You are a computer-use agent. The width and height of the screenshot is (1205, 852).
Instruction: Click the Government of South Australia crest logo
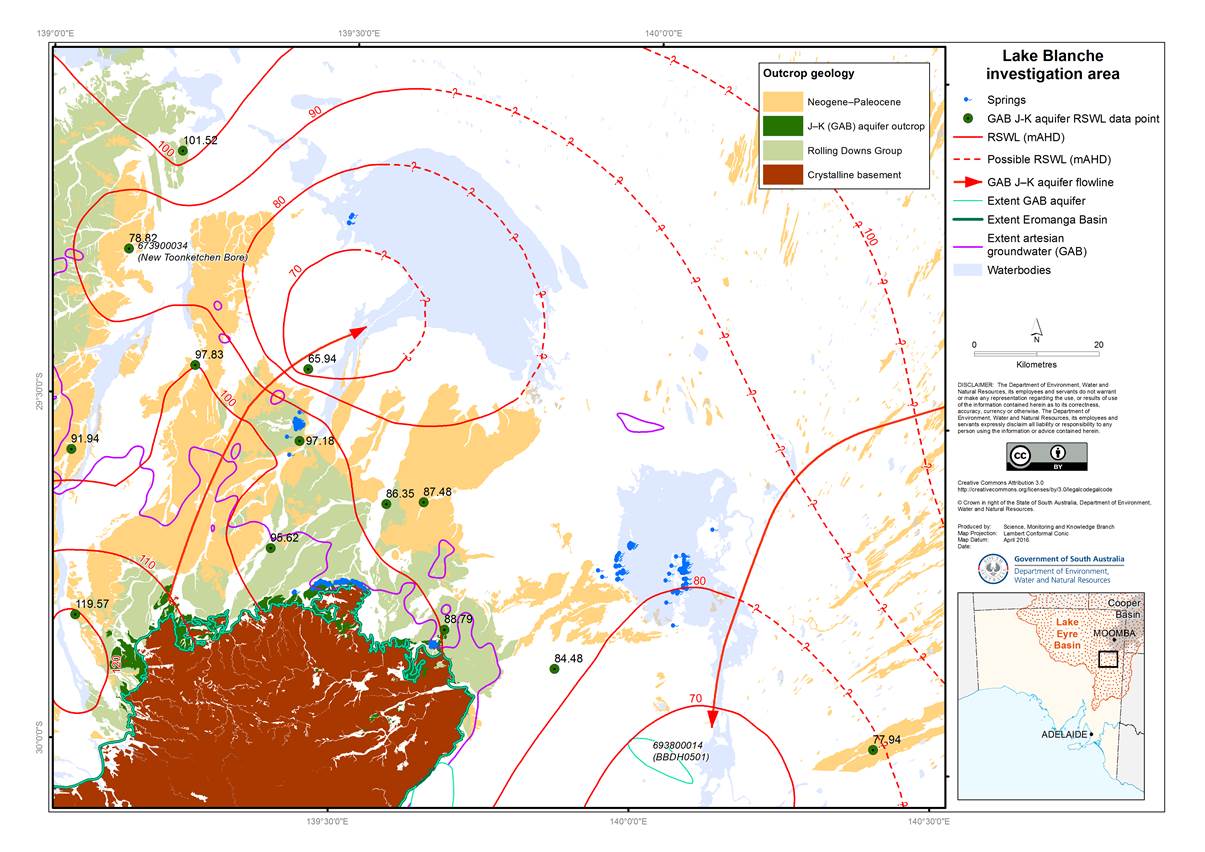click(992, 569)
